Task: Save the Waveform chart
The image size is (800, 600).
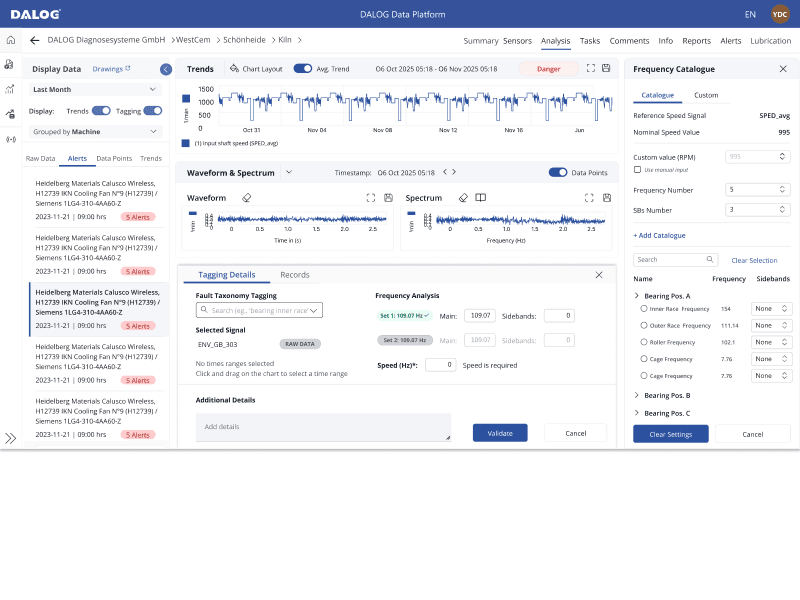Action: pos(388,197)
